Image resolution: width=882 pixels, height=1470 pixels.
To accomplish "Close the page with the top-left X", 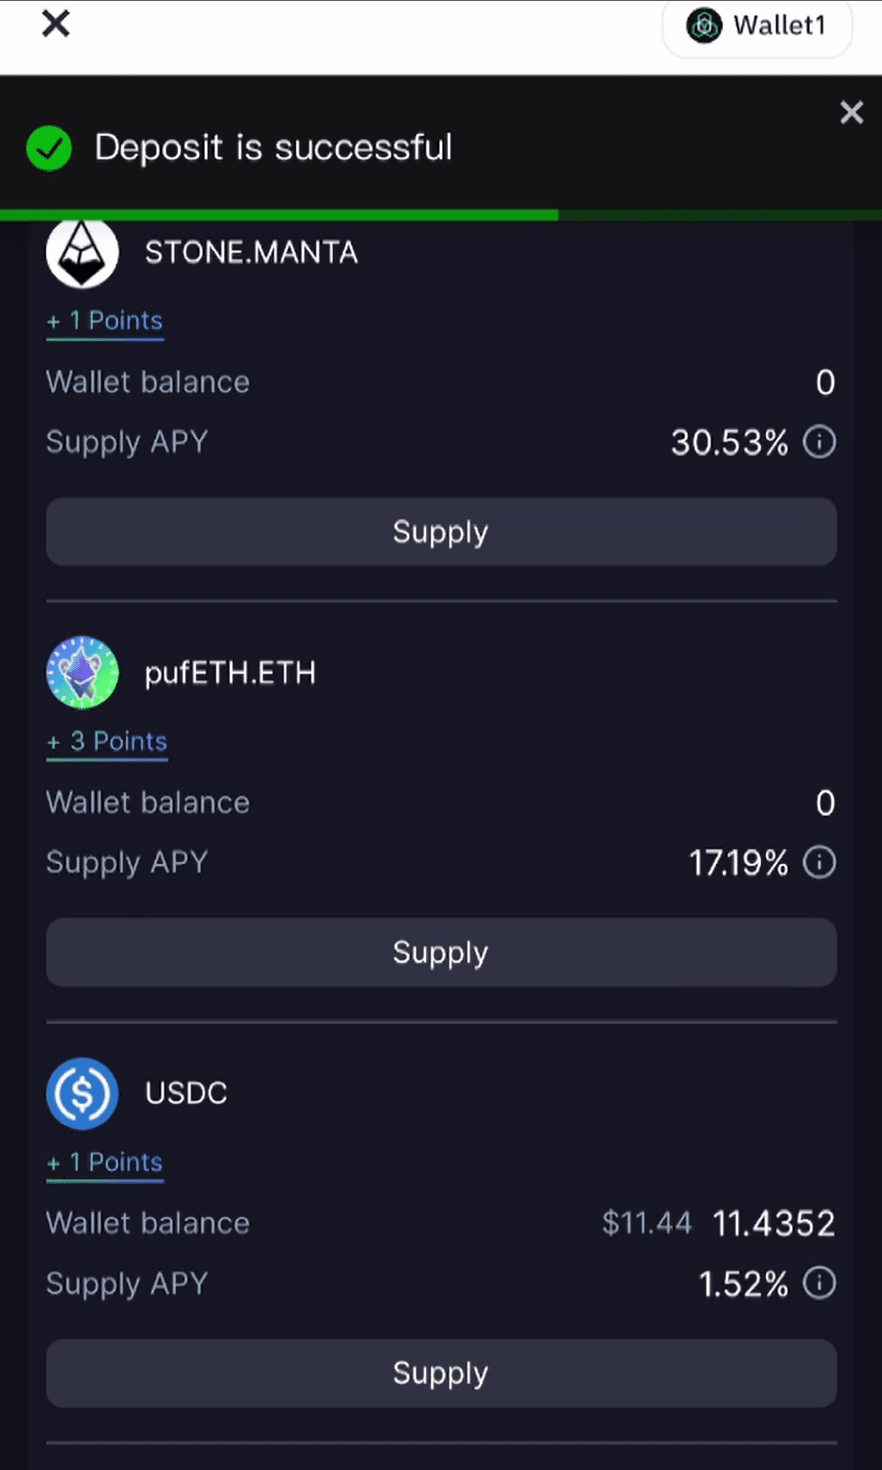I will coord(56,24).
